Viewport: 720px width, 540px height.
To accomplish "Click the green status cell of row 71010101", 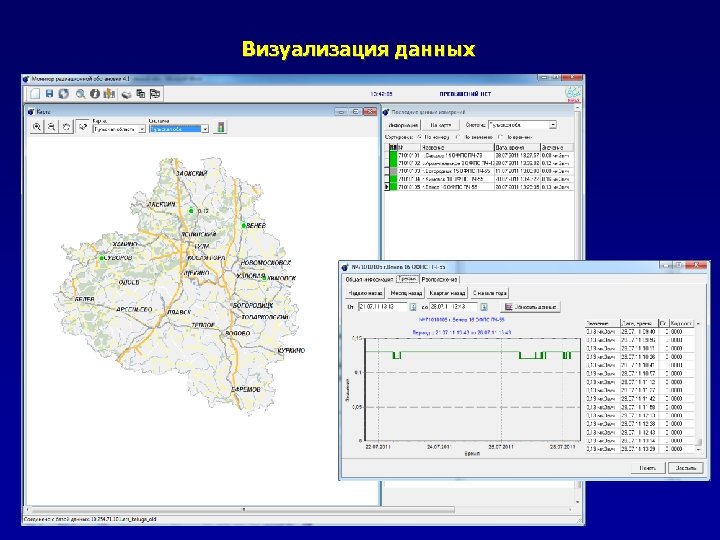I will click(393, 156).
